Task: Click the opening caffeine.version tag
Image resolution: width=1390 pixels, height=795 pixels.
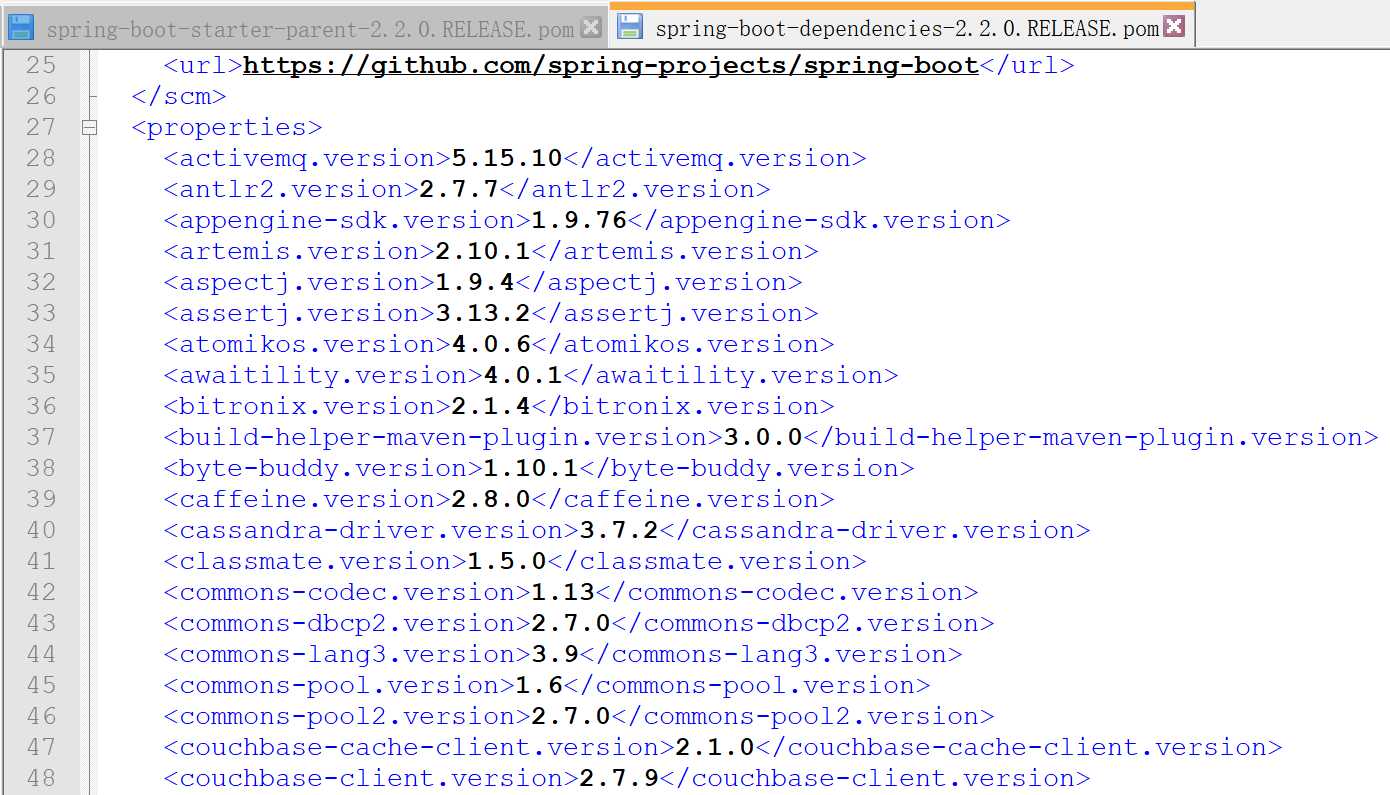Action: 308,500
